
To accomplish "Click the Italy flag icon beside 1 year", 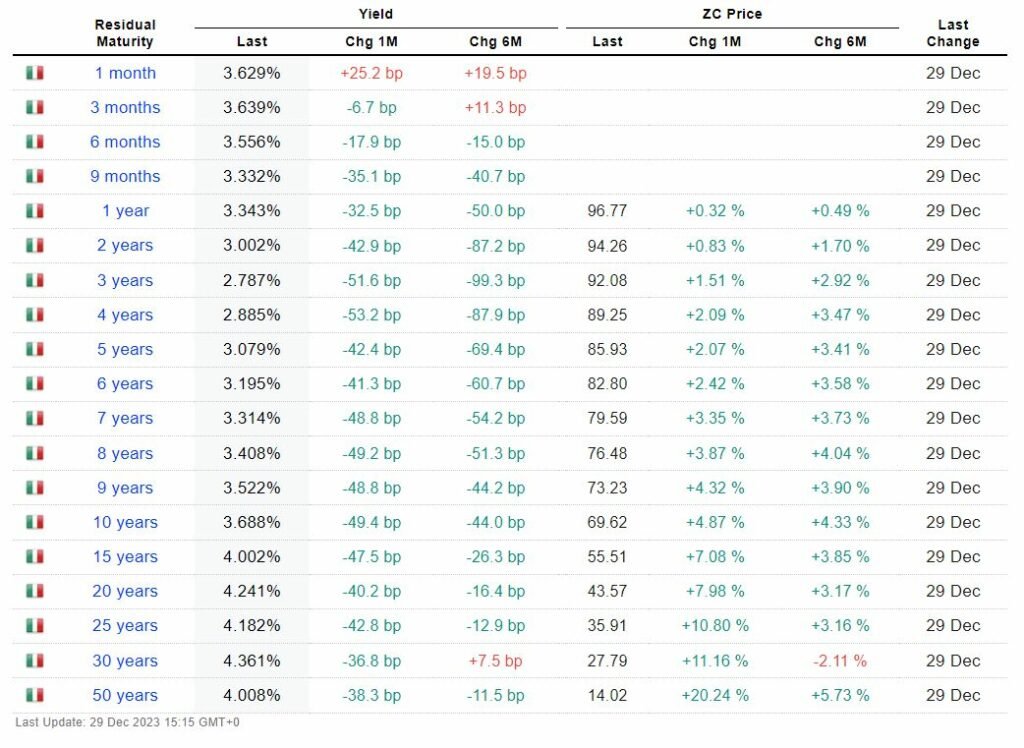I will coord(35,211).
